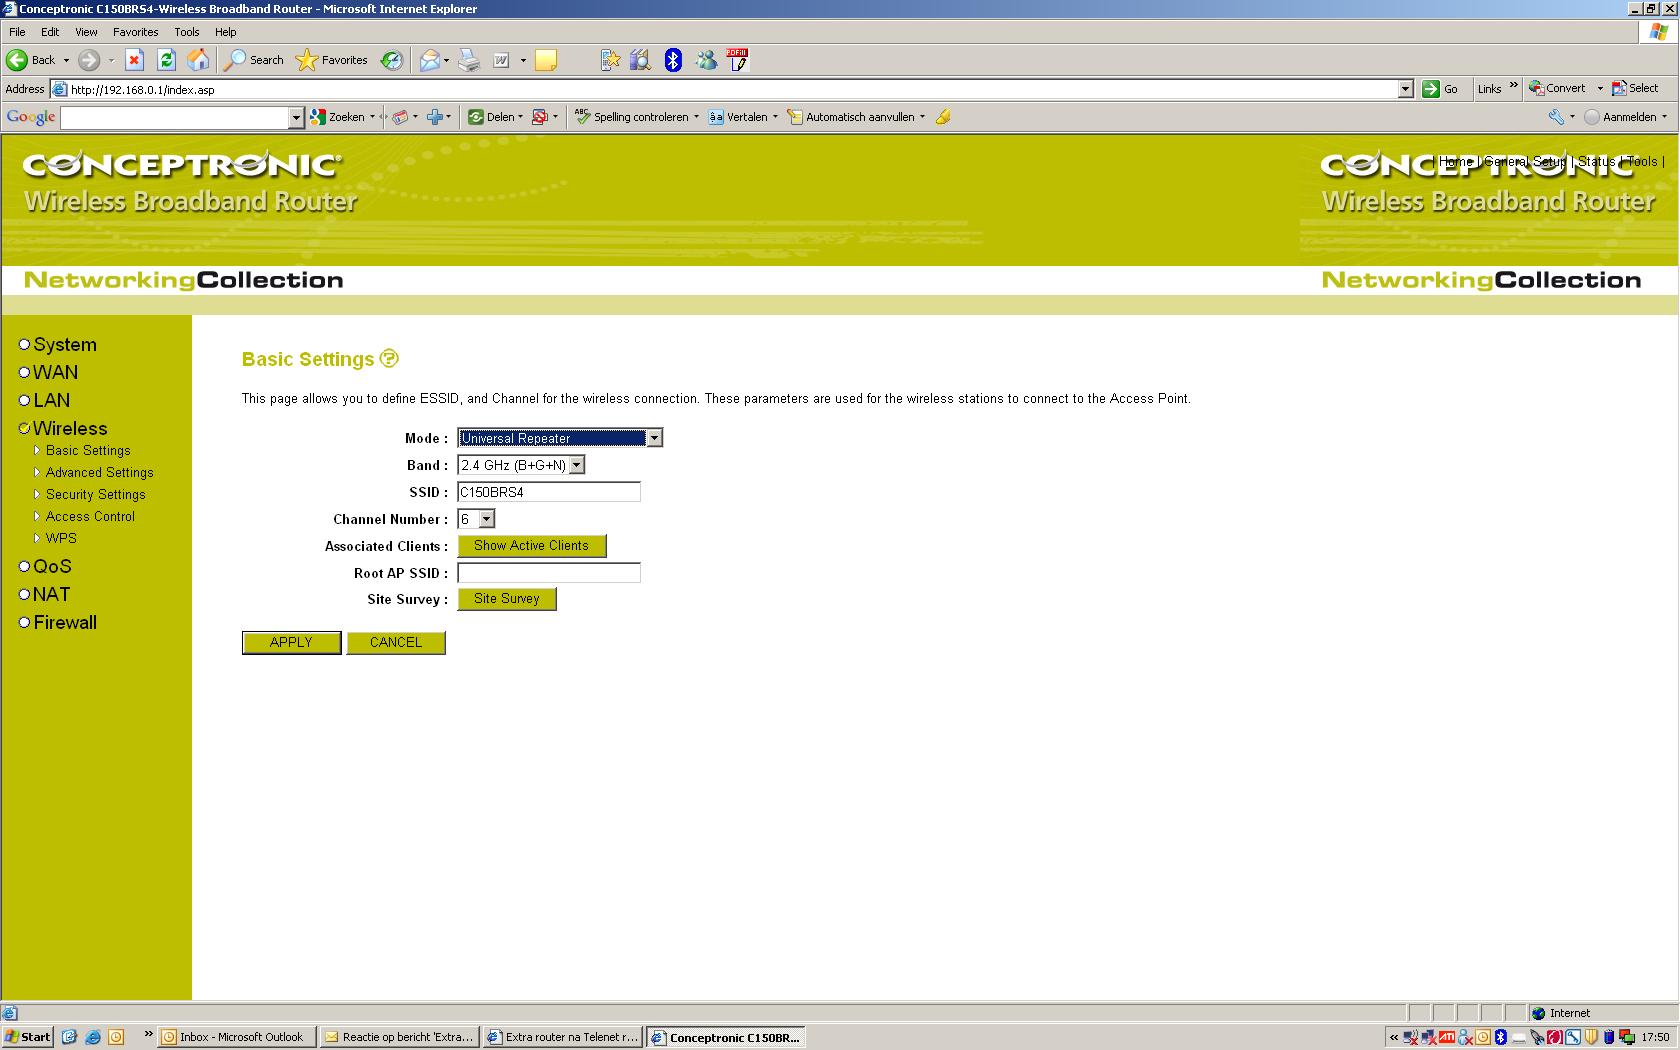The width and height of the screenshot is (1680, 1050).
Task: Click the Bluetooth icon in IE toolbar
Action: click(x=673, y=60)
